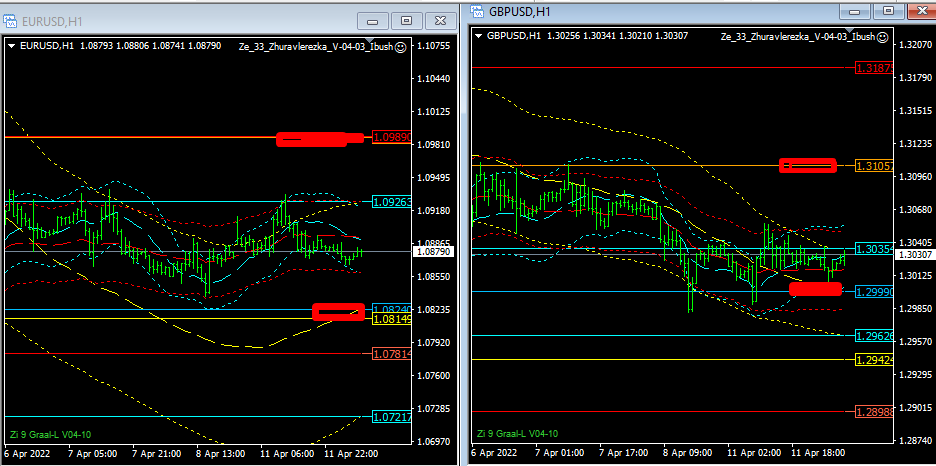The image size is (936, 466).
Task: Click the current price tag 1.08790
Action: [x=434, y=253]
